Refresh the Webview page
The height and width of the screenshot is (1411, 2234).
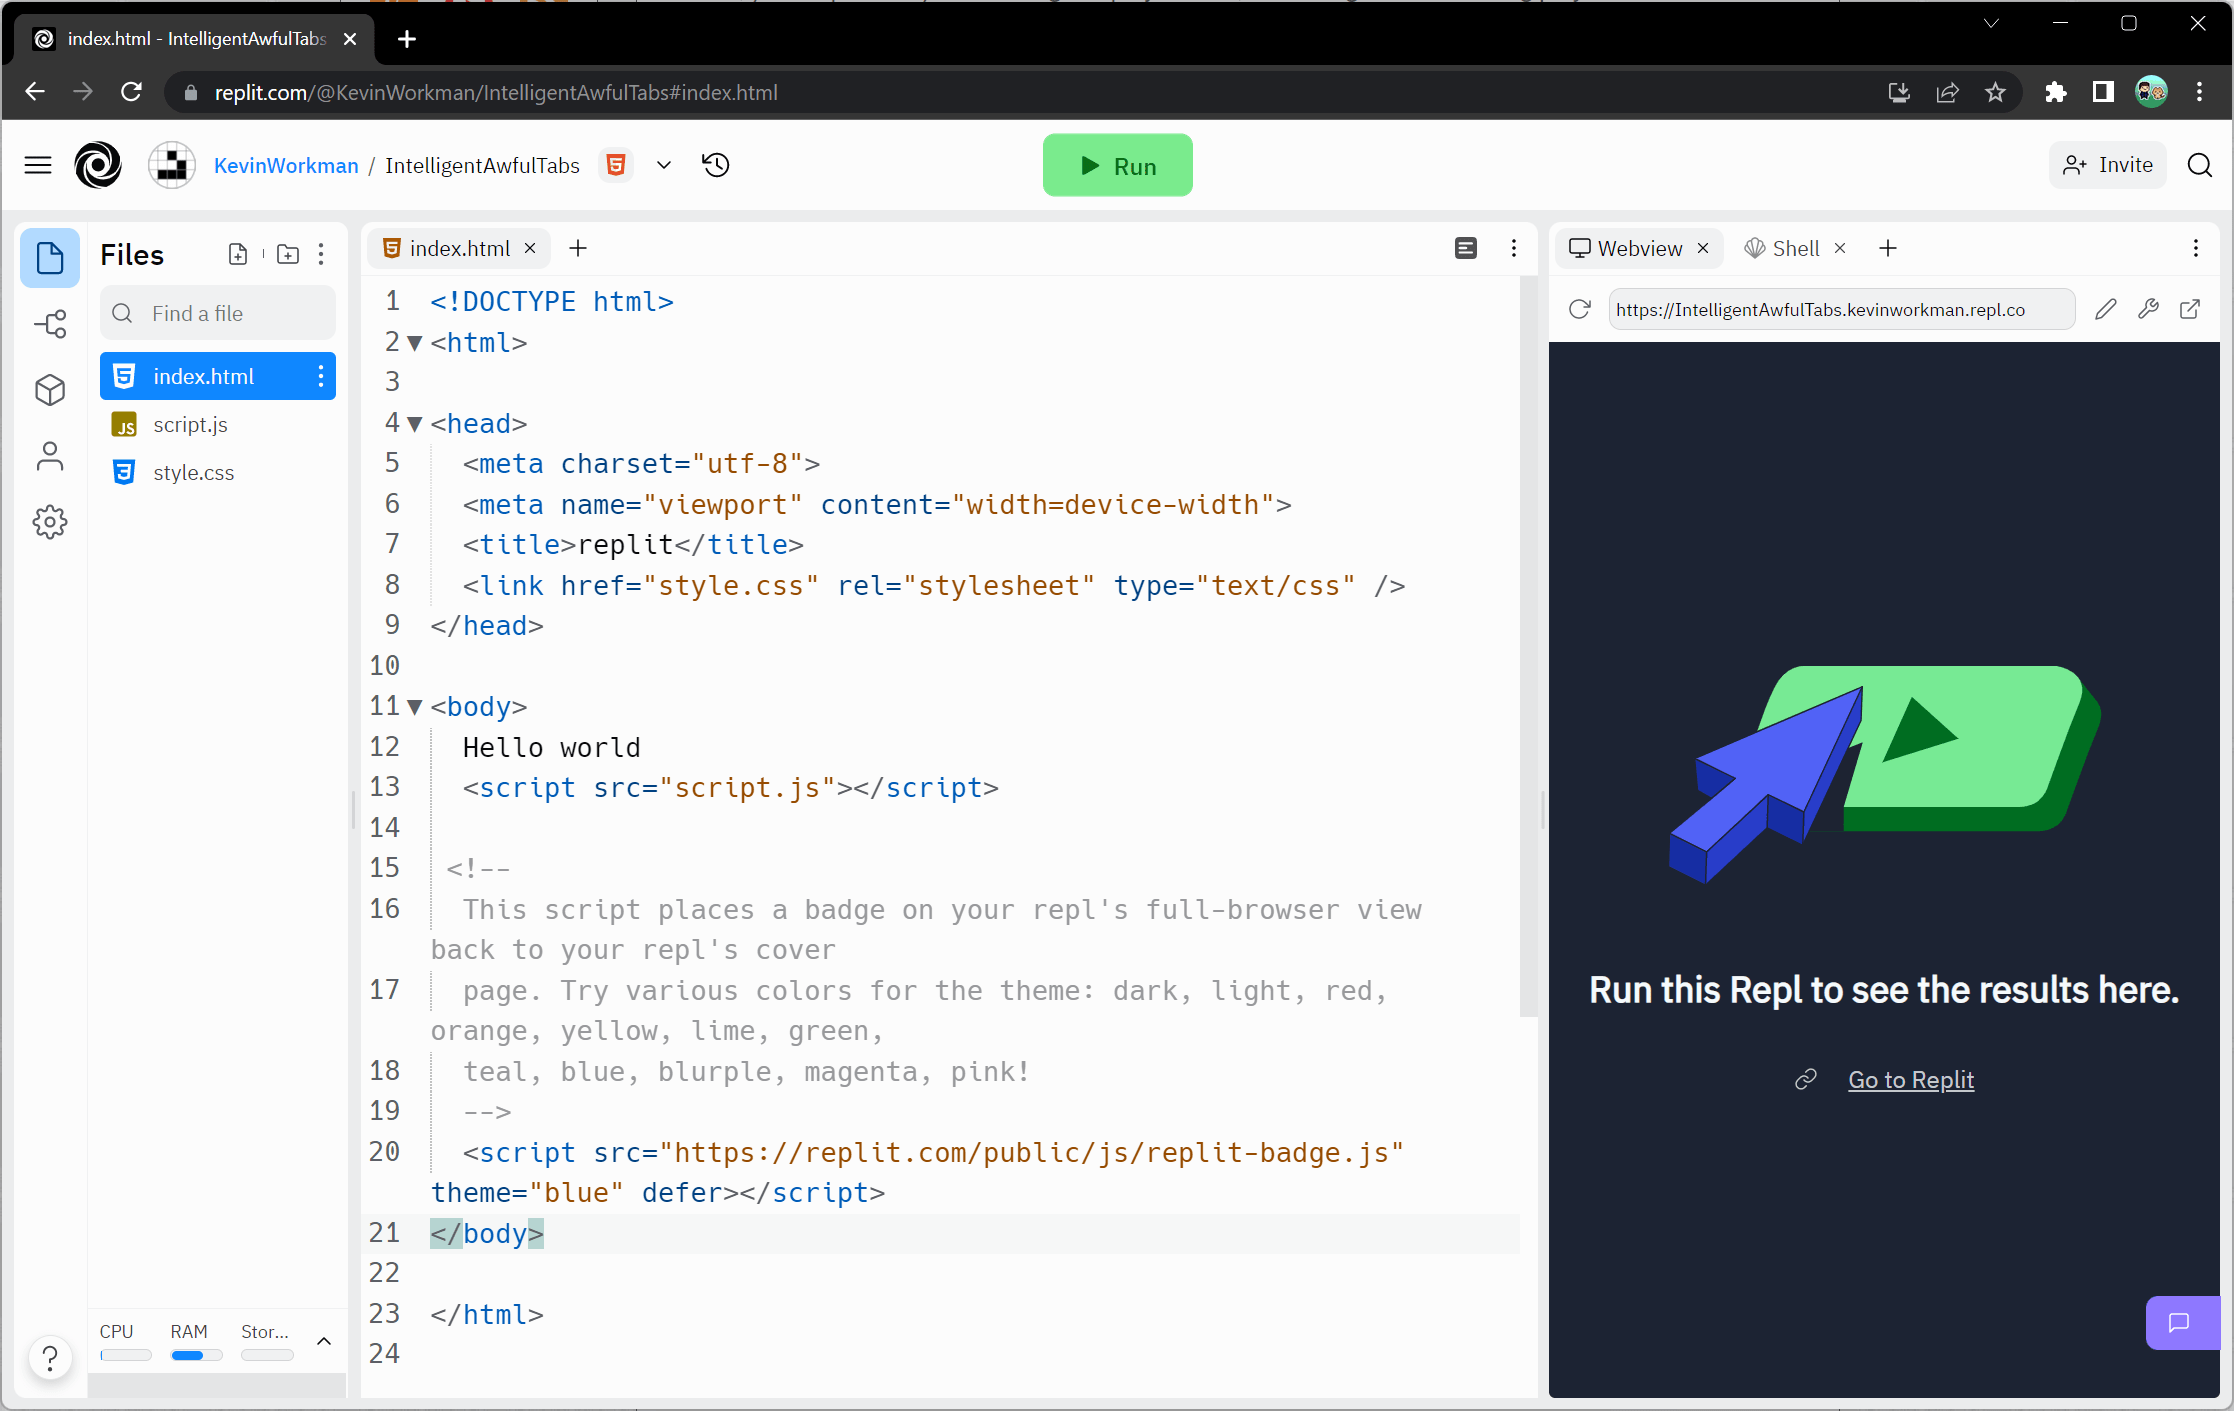pyautogui.click(x=1580, y=309)
